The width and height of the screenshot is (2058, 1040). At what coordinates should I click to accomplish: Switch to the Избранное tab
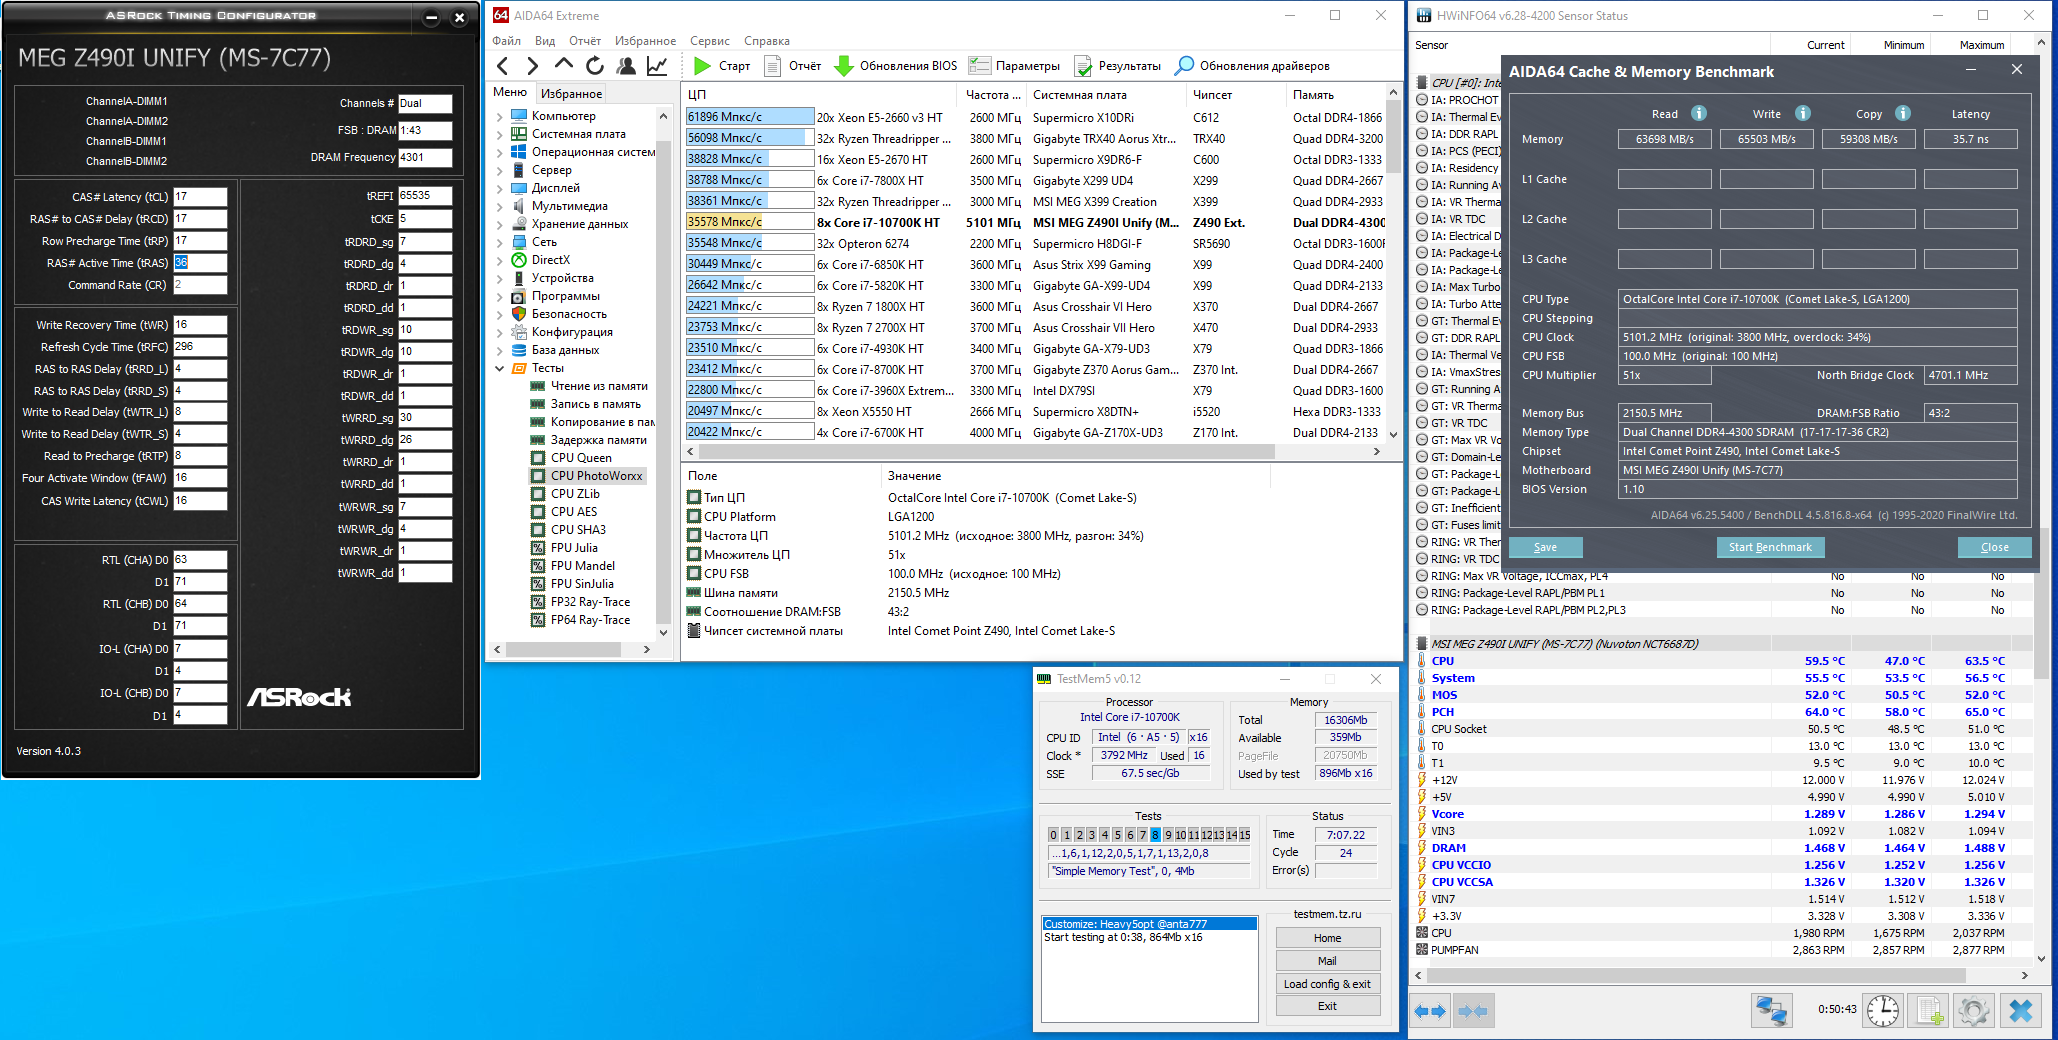pos(571,93)
